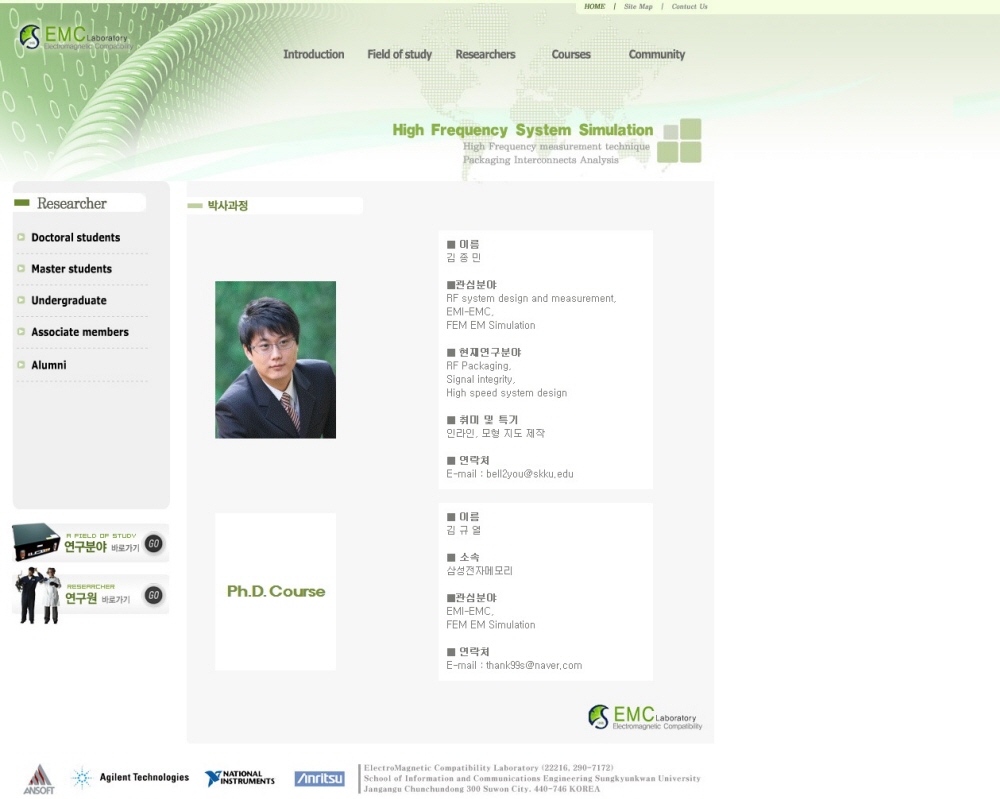Go to the Researchers menu
The image size is (1000, 799).
click(485, 55)
